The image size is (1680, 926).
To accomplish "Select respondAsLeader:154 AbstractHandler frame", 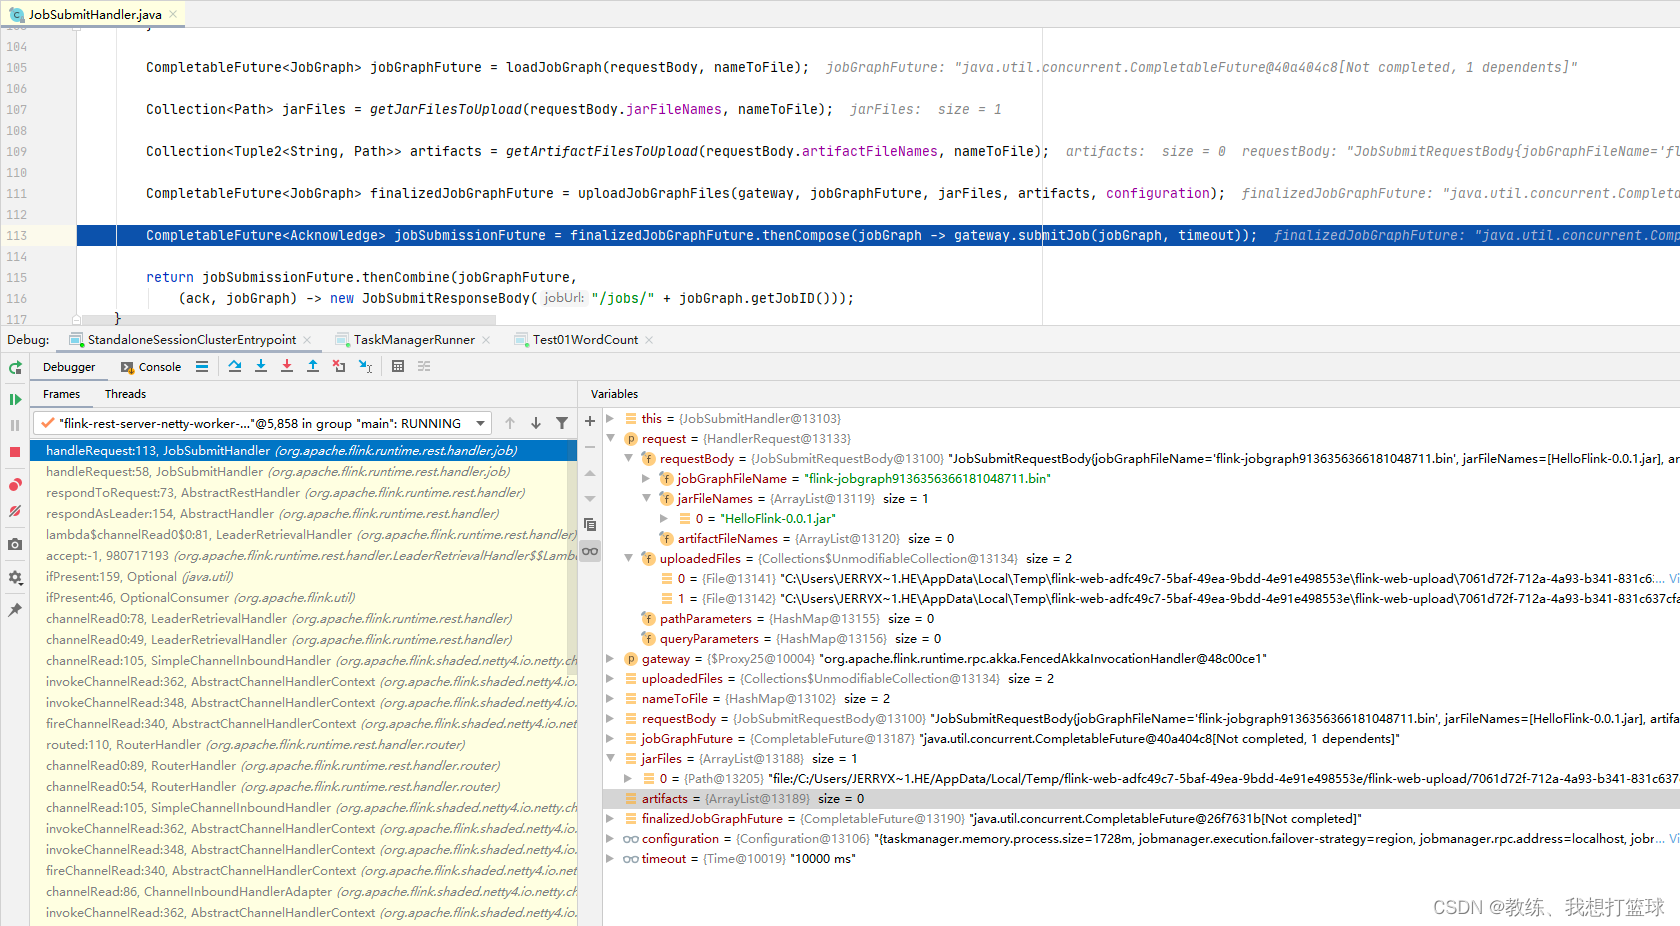I will pos(303,514).
